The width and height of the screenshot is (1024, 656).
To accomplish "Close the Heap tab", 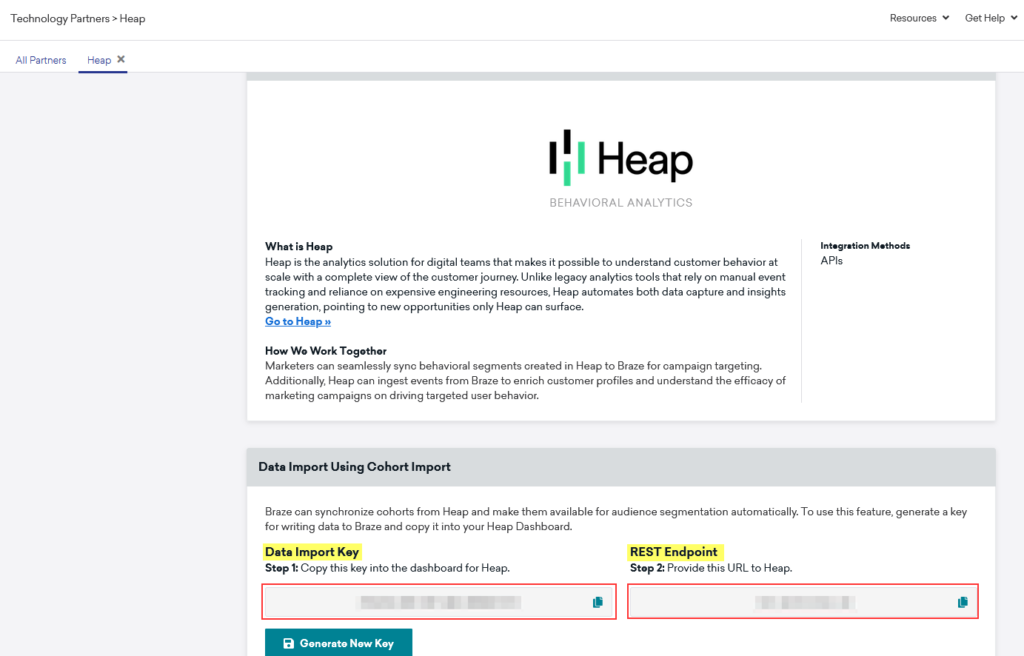I will pyautogui.click(x=121, y=60).
